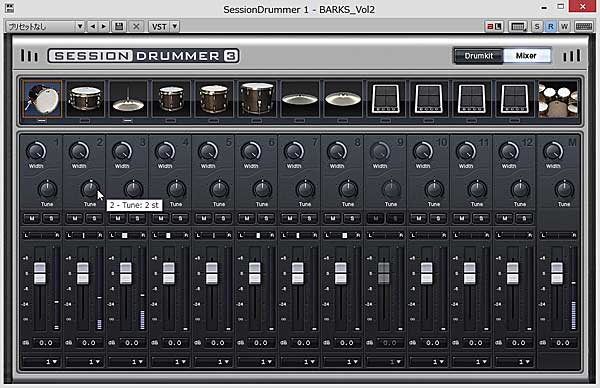
Task: Mute channel 5 with M button
Action: pos(204,218)
